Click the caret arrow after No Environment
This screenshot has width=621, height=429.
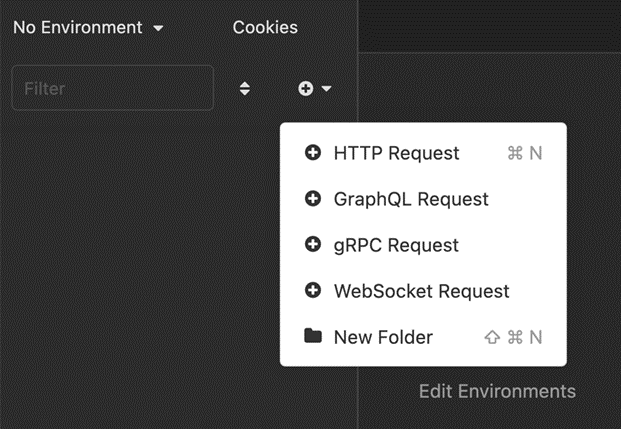click(158, 29)
